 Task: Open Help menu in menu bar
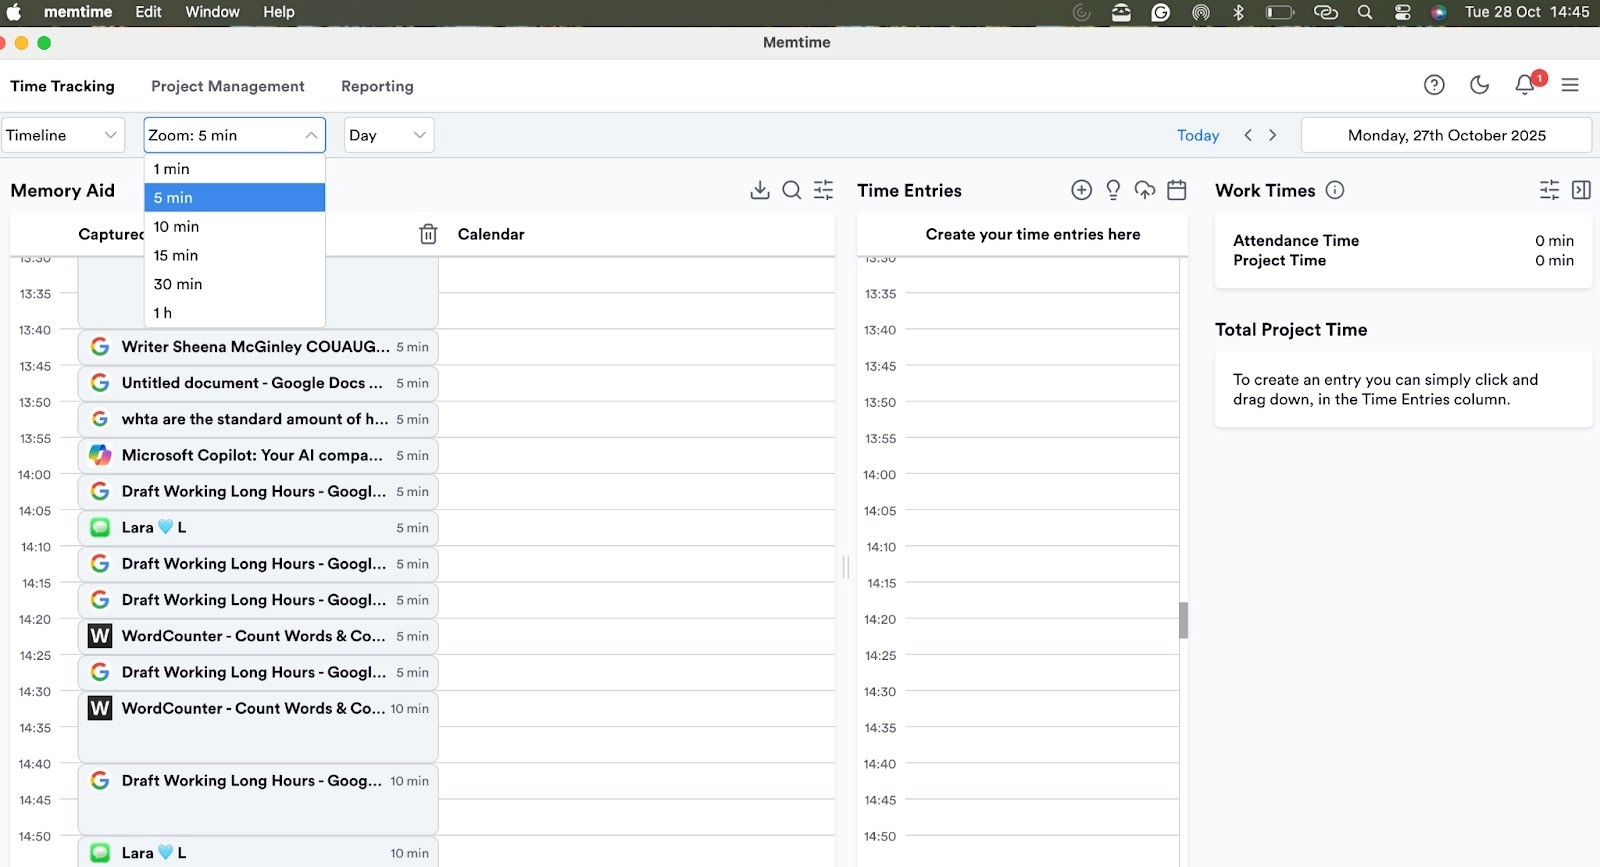point(279,12)
